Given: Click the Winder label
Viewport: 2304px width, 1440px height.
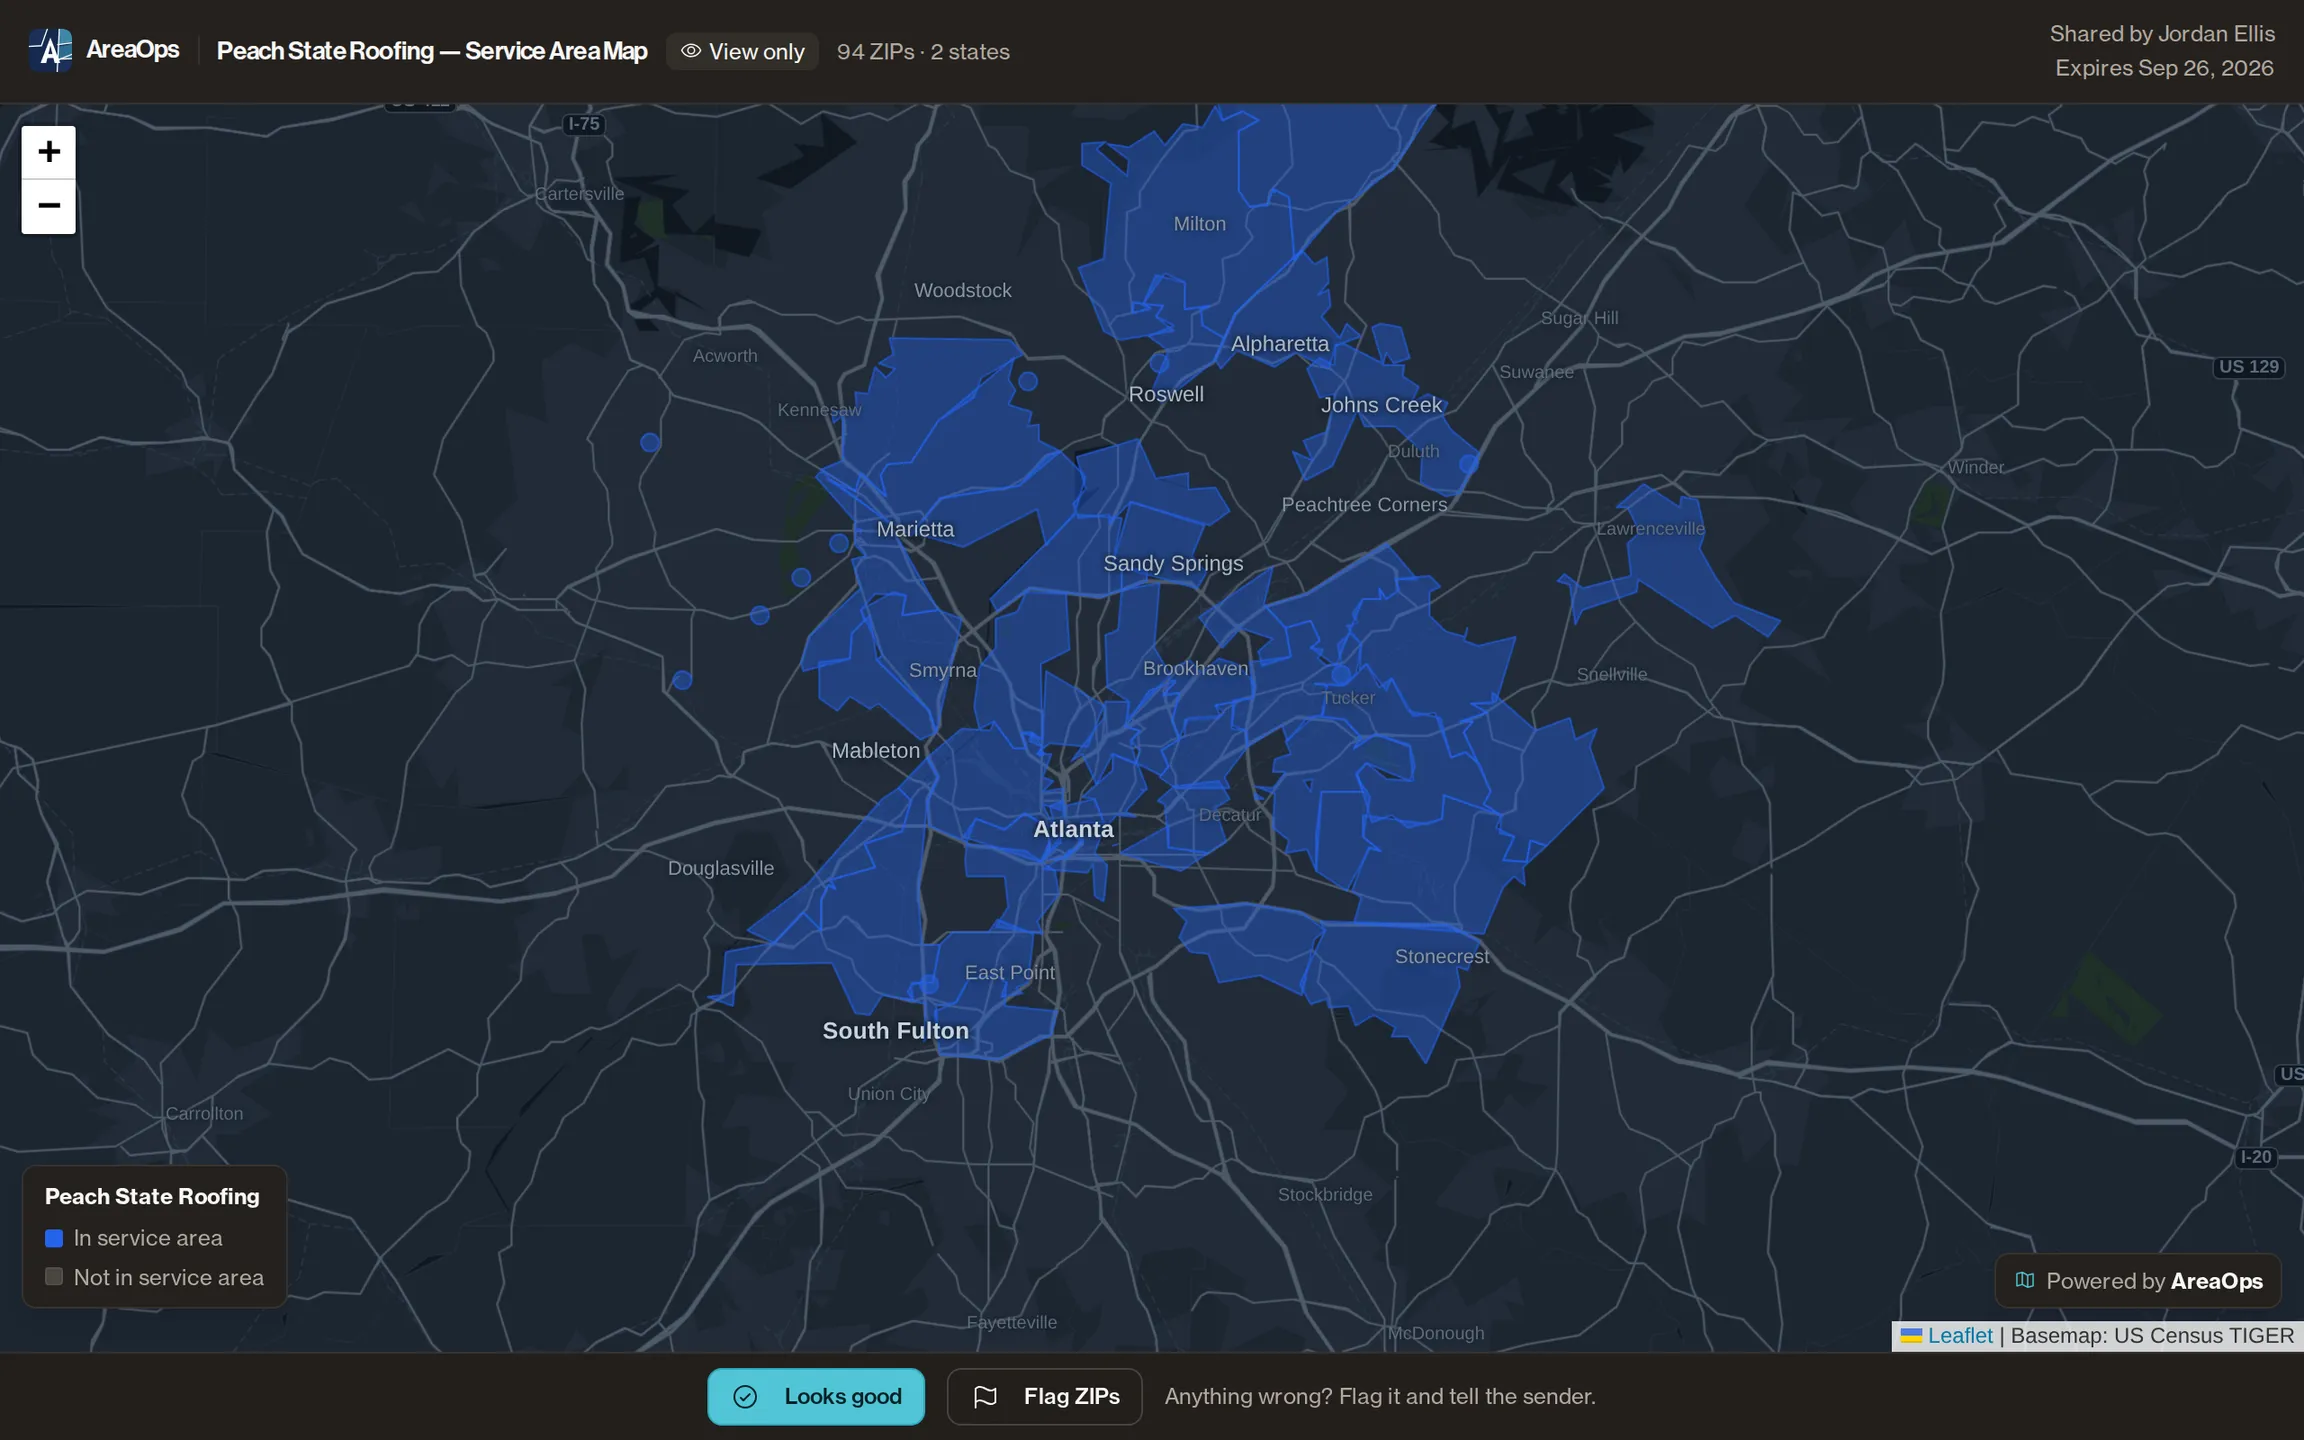Looking at the screenshot, I should [1976, 467].
